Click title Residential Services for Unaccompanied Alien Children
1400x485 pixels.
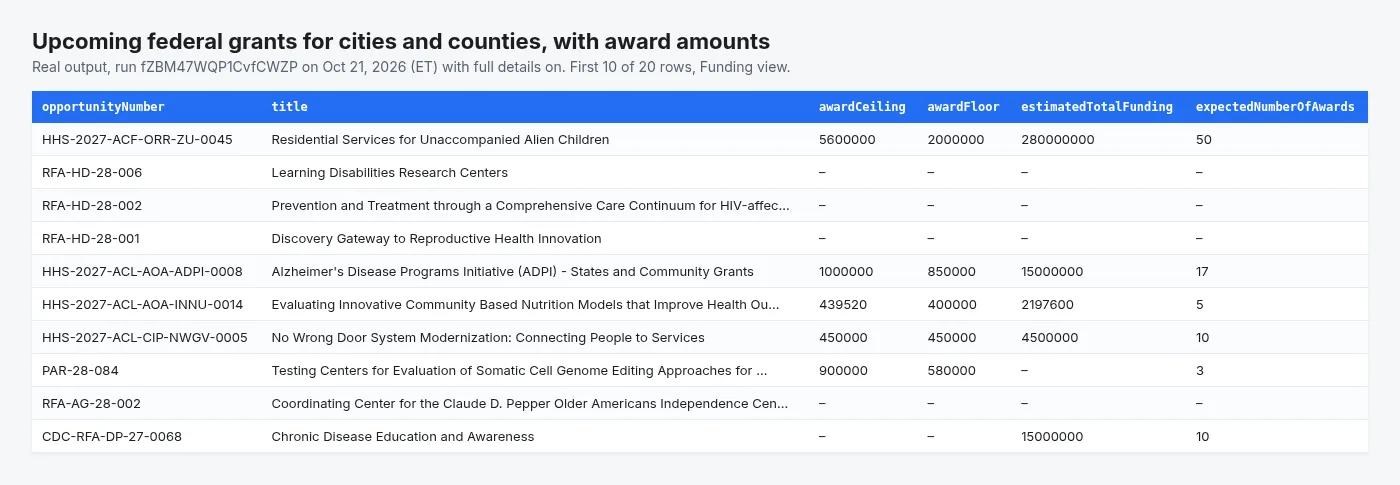tap(440, 140)
